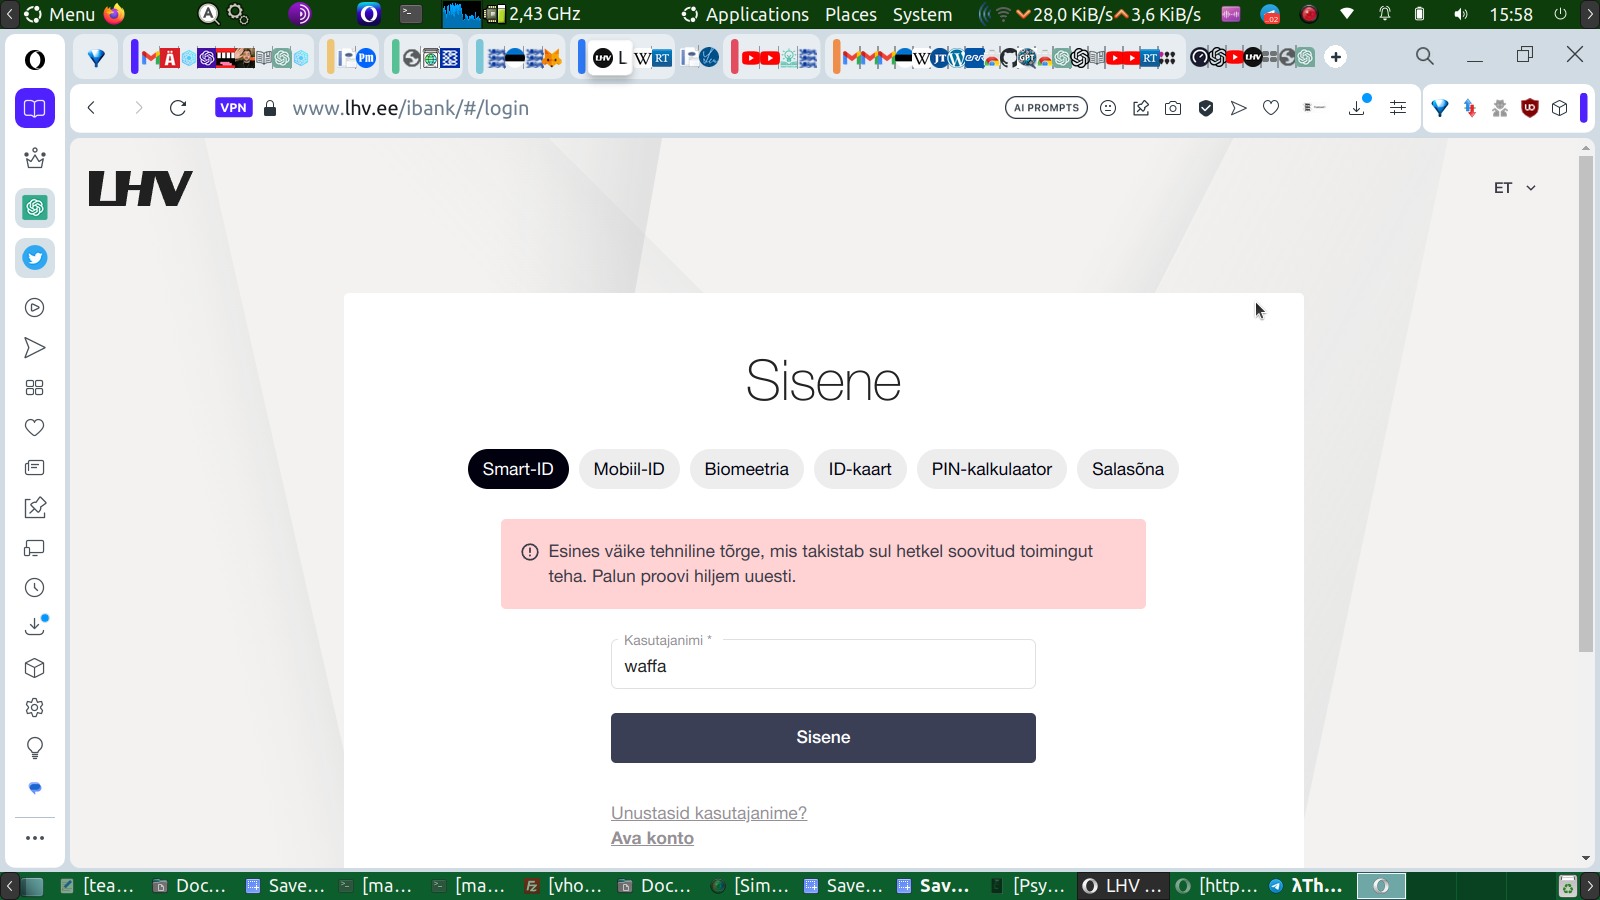Open the [Psy… window from taskbar

(1028, 886)
